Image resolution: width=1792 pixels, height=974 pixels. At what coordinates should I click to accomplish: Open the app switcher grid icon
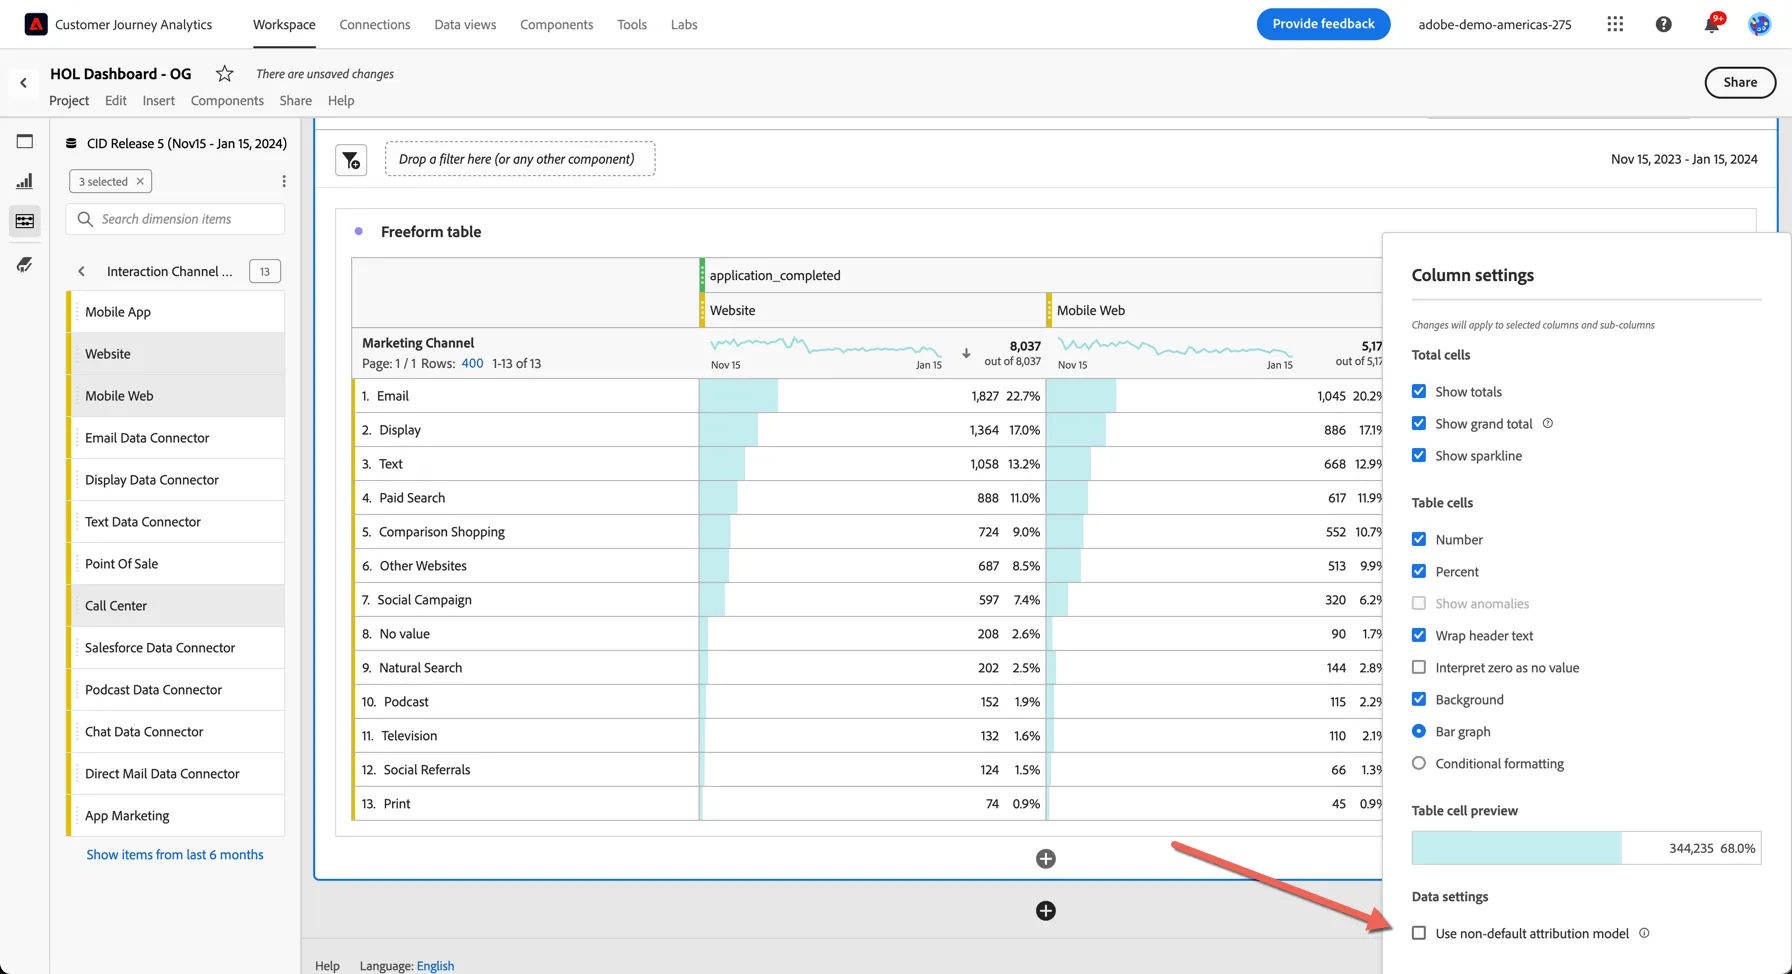pyautogui.click(x=1615, y=24)
